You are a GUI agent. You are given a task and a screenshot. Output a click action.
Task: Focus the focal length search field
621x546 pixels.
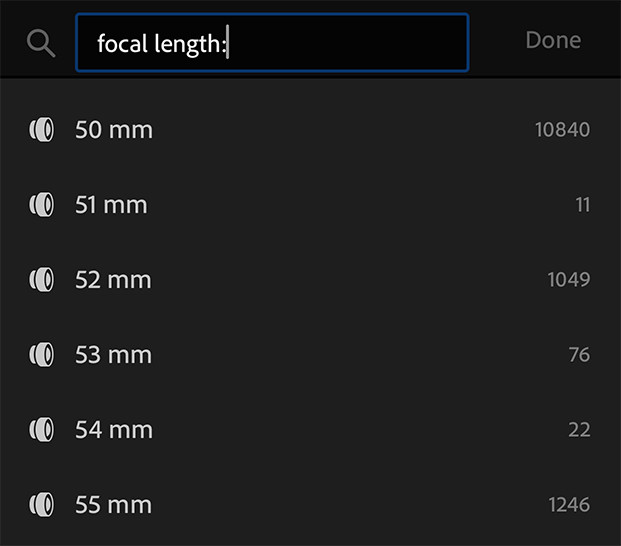point(272,42)
